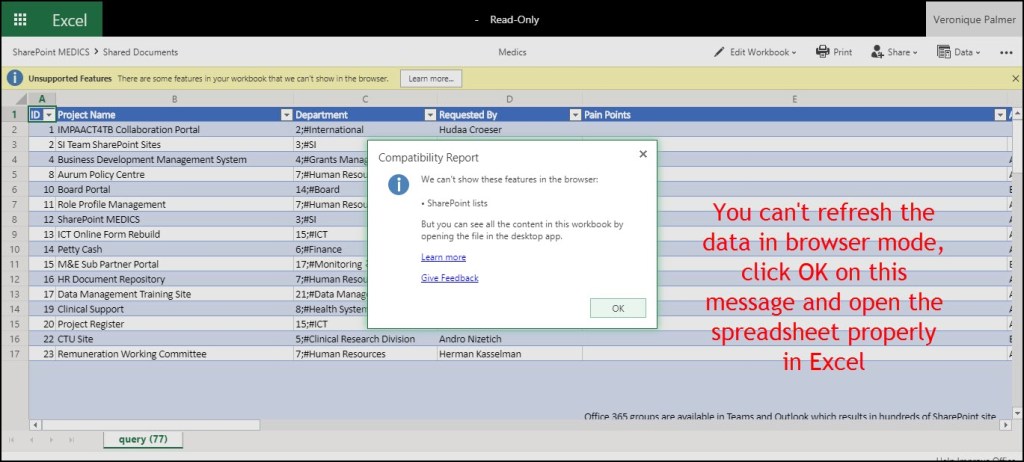Select the SharePoint MEDICS project name cell

[x=99, y=219]
